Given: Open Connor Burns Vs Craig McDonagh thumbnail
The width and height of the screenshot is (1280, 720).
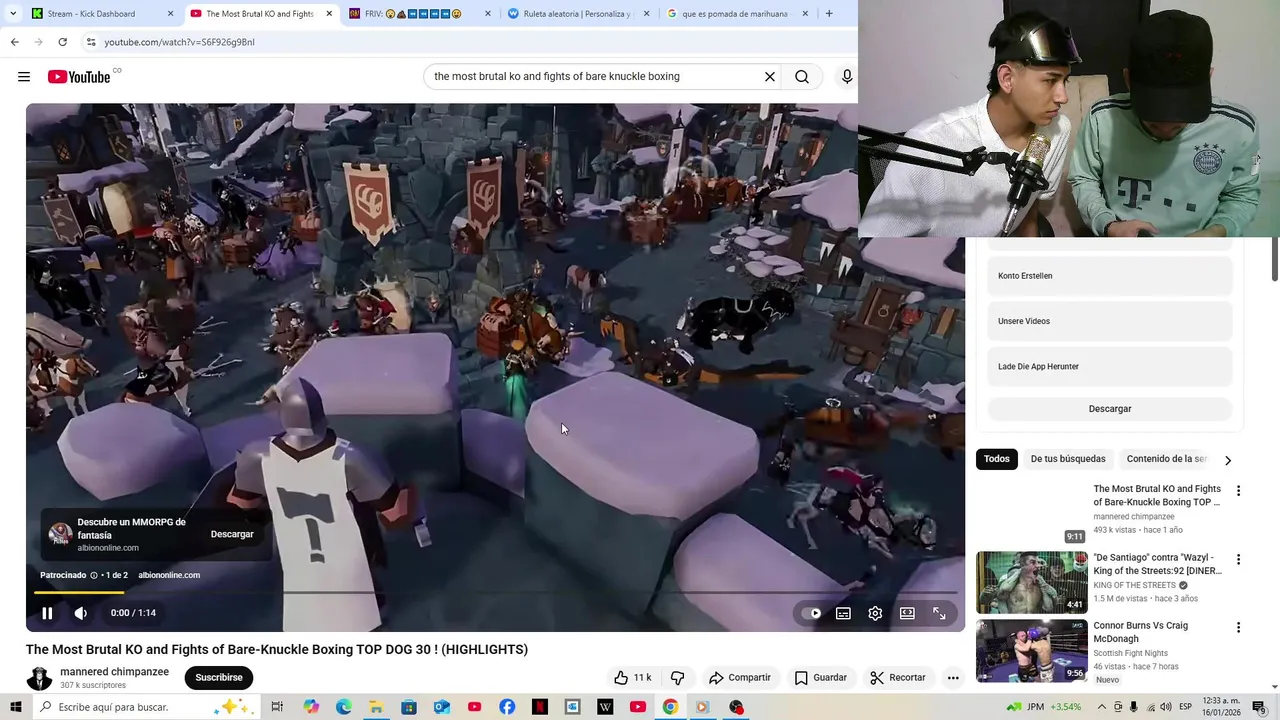Looking at the screenshot, I should point(1032,650).
